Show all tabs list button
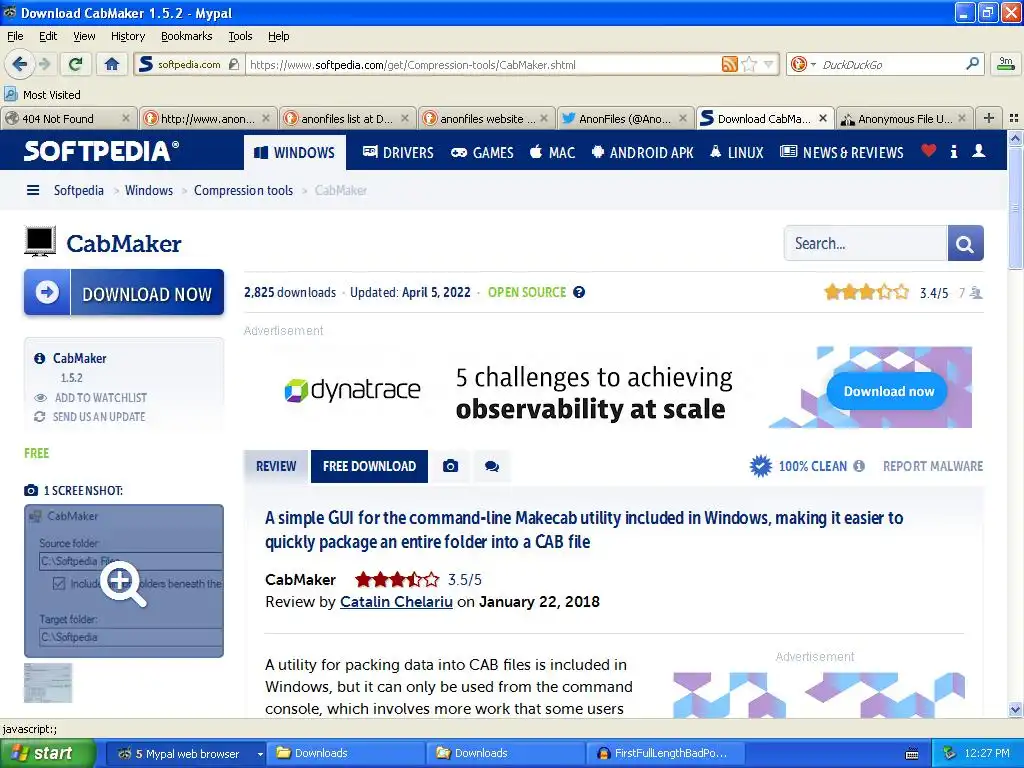1024x768 pixels. [x=1014, y=118]
